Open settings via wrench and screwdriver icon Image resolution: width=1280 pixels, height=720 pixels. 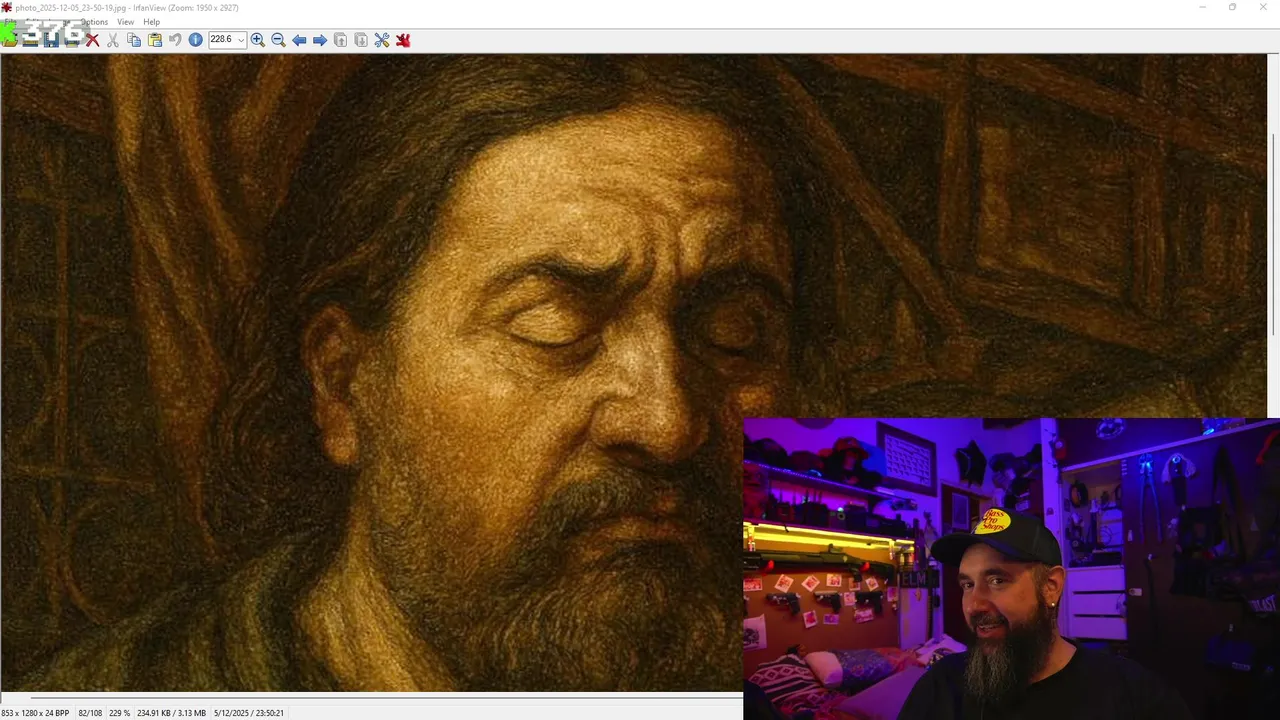[x=382, y=40]
